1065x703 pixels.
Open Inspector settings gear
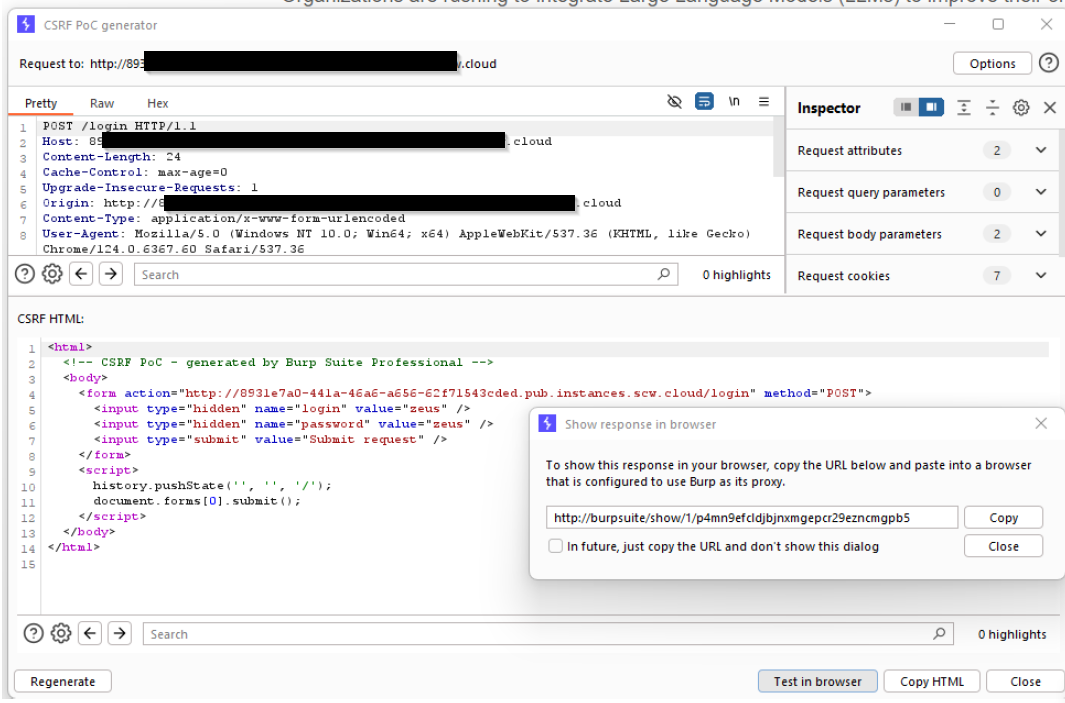click(x=1021, y=107)
